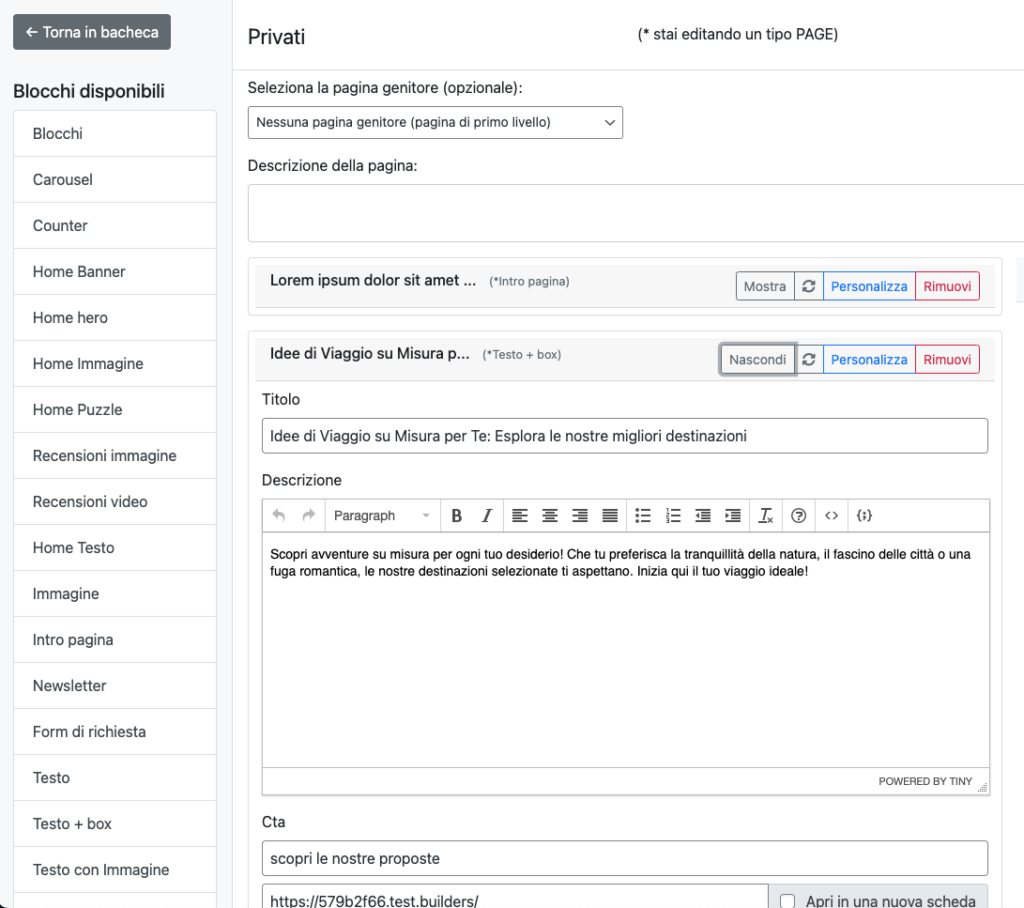Expand the Paragraph format dropdown
Viewport: 1024px width, 908px height.
(x=382, y=516)
